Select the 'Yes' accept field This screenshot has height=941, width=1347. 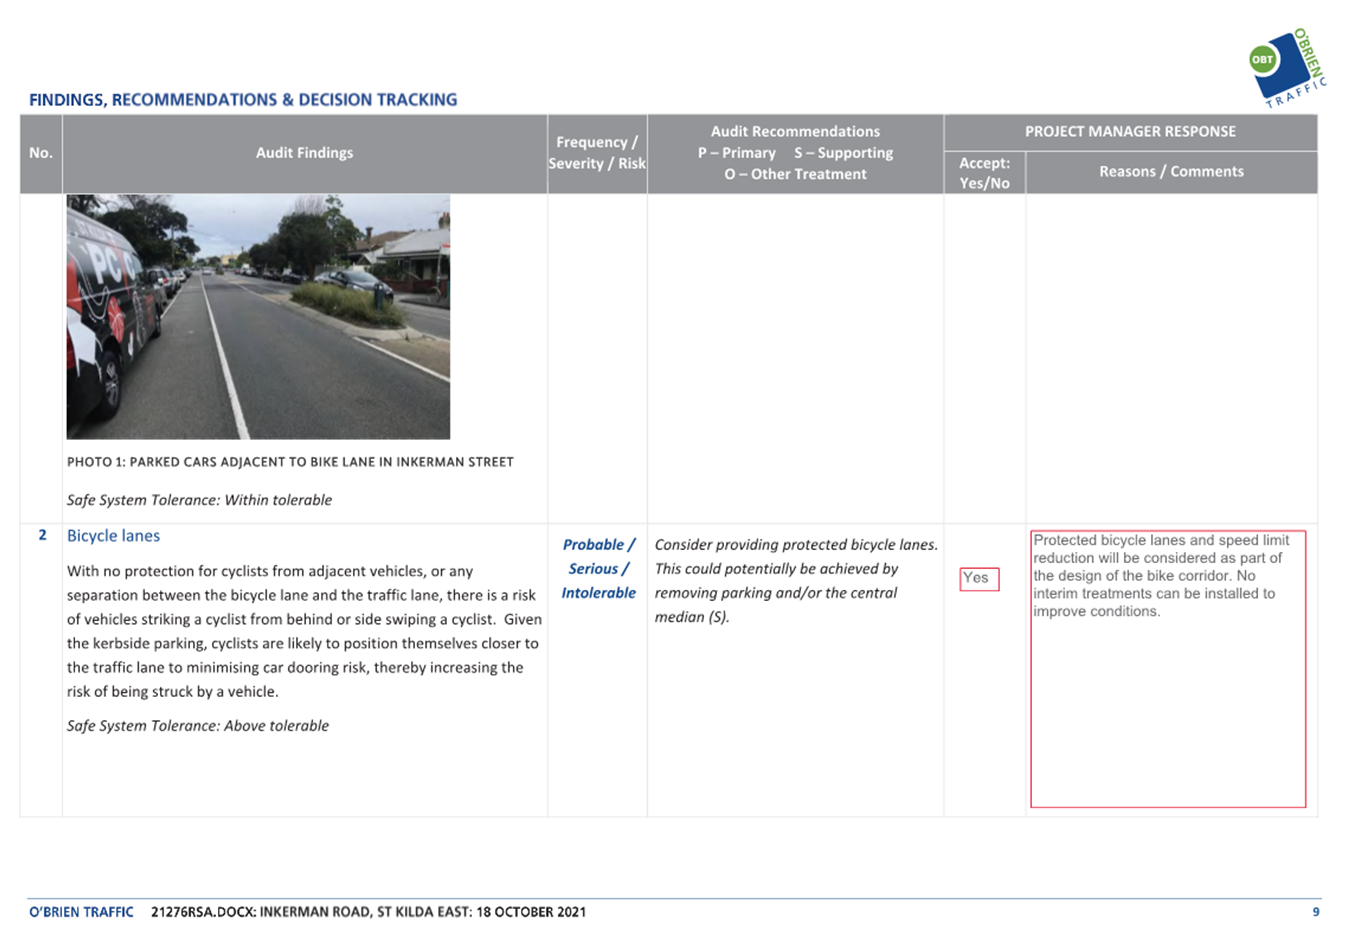979,578
